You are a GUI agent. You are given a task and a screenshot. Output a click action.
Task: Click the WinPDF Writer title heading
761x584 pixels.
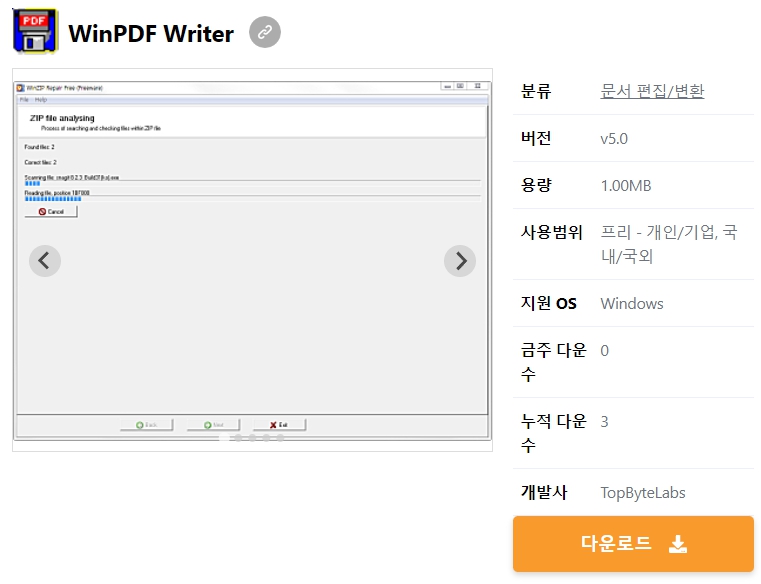pyautogui.click(x=151, y=33)
